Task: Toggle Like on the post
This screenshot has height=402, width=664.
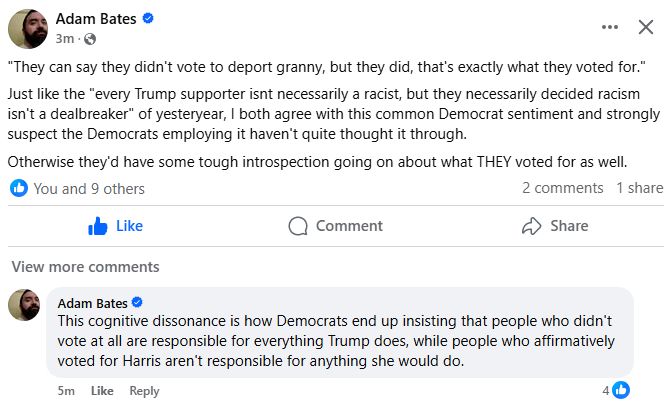Action: pos(115,226)
